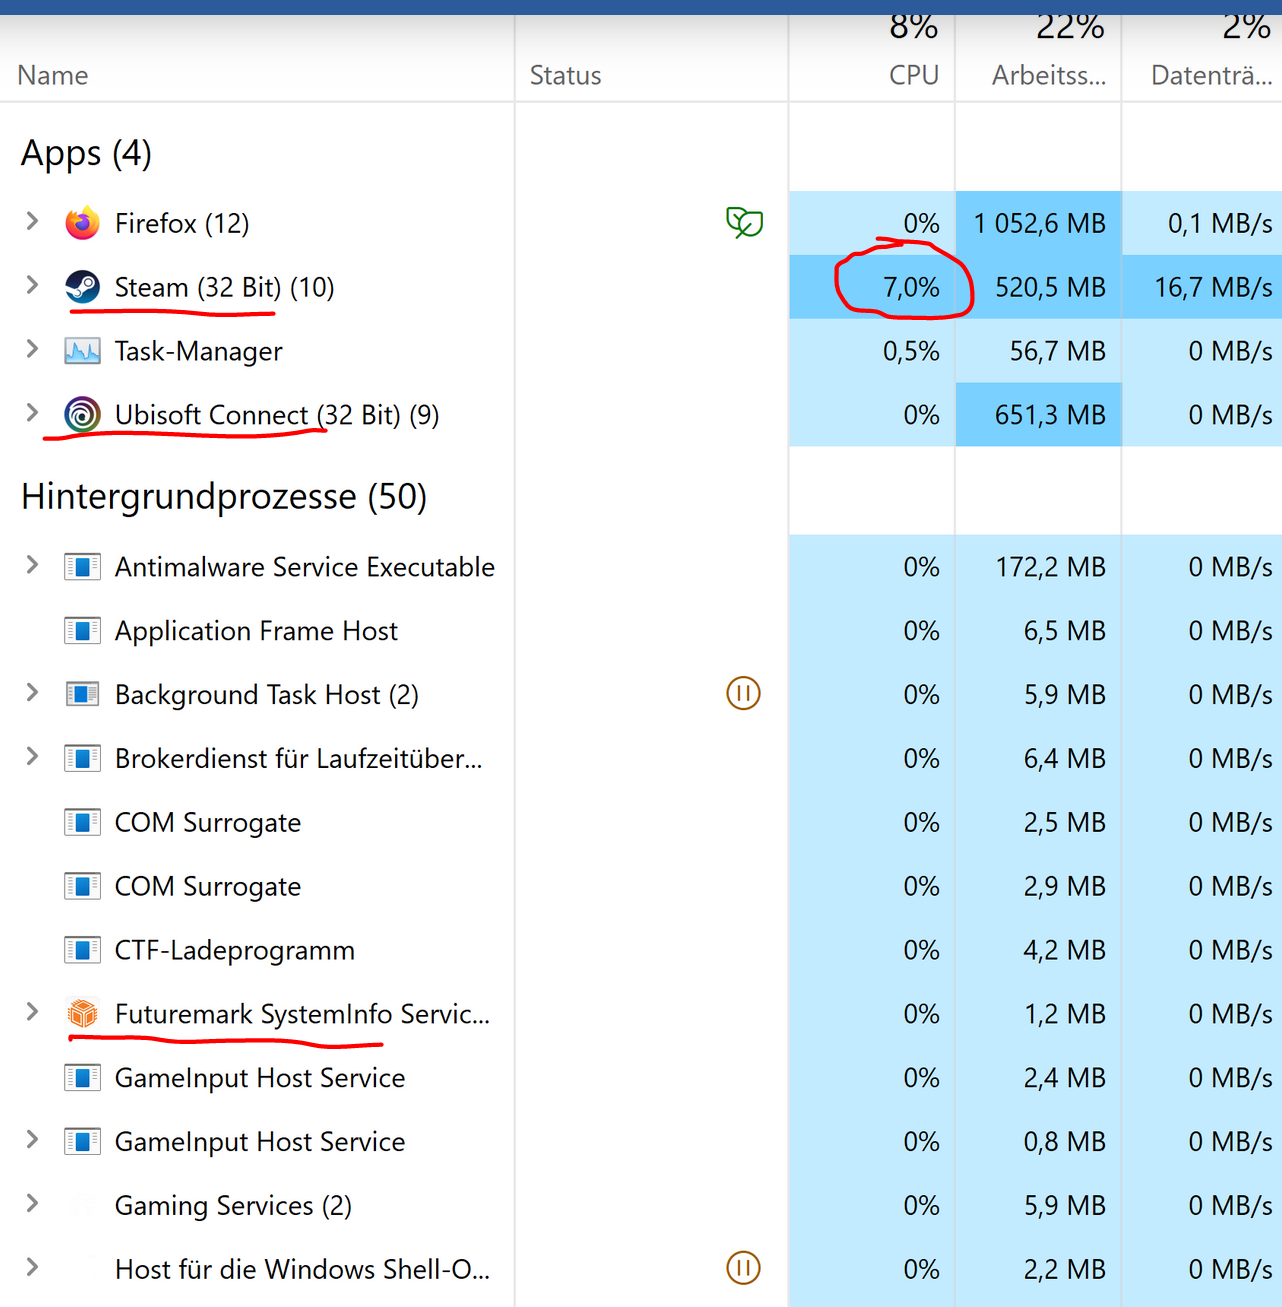This screenshot has height=1307, width=1282.
Task: Click the Task-Manager app icon
Action: click(x=82, y=351)
